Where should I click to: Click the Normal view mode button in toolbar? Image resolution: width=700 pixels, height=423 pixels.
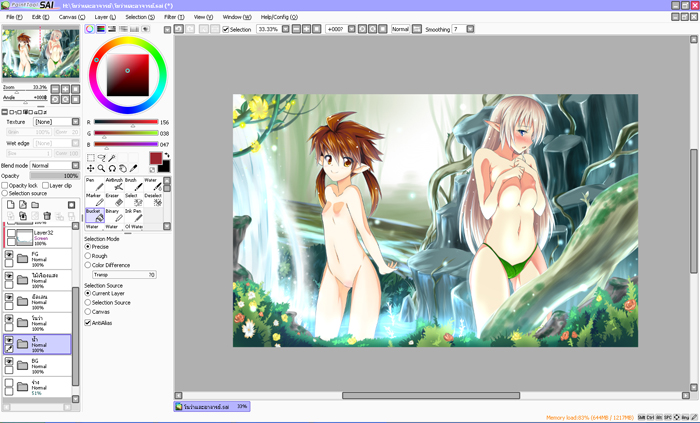coord(400,29)
